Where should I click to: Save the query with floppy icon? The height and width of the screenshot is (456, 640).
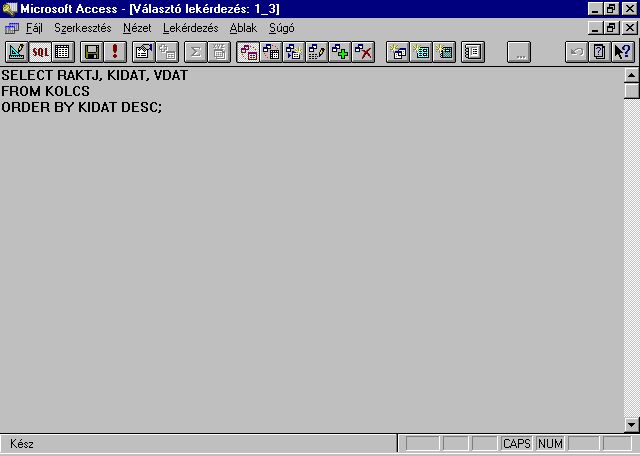click(92, 52)
